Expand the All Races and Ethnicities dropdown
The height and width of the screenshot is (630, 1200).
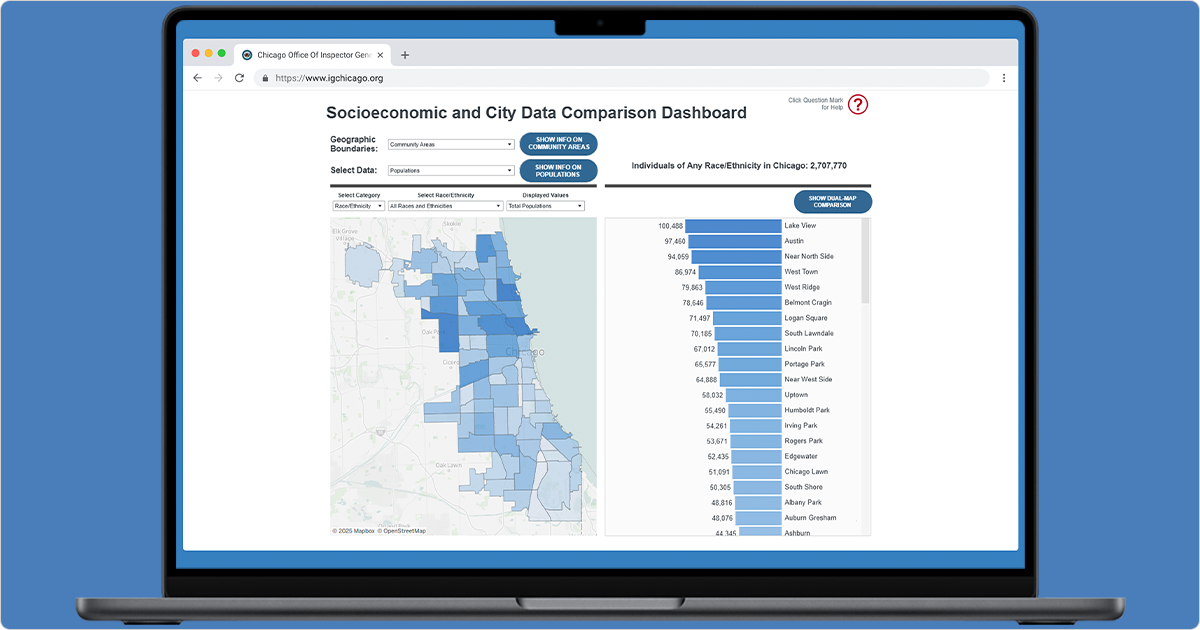pos(445,206)
